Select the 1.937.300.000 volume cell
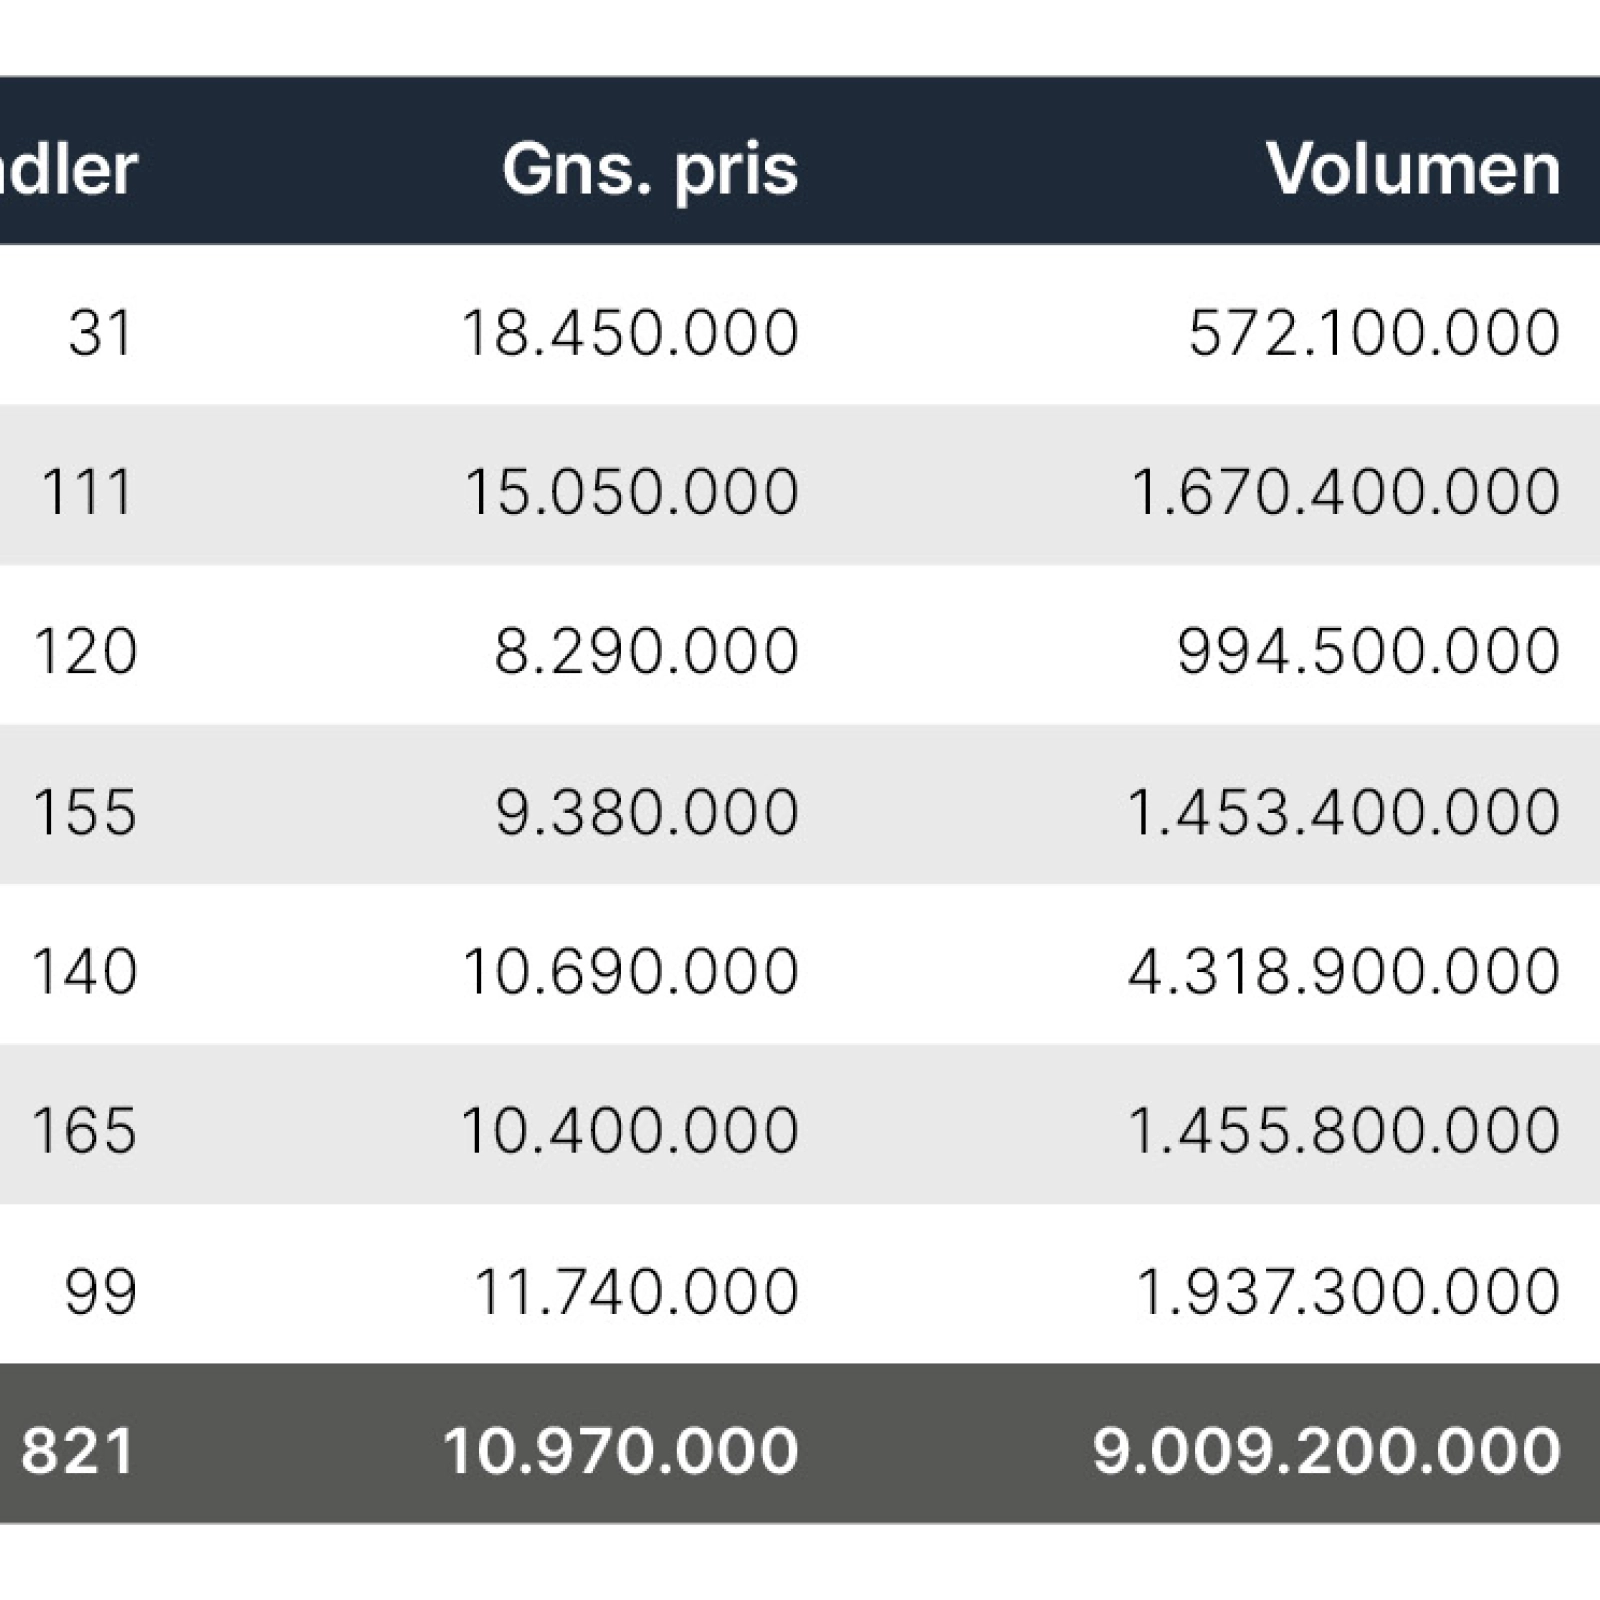The image size is (1600, 1600). tap(1348, 1291)
